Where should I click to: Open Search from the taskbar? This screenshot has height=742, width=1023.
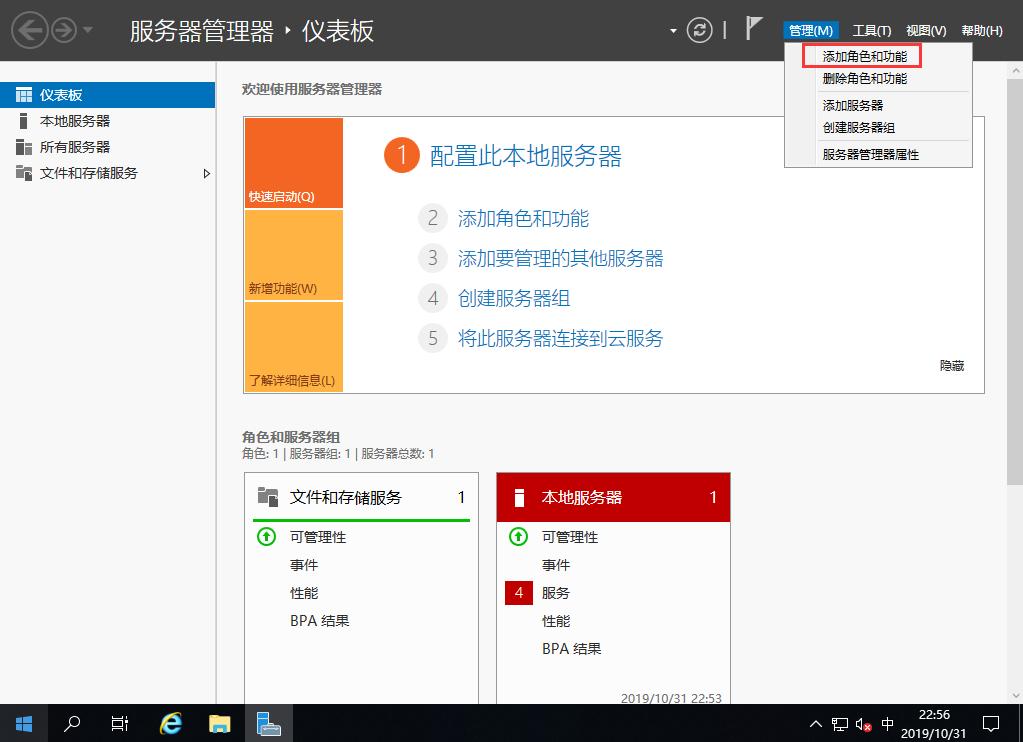pyautogui.click(x=70, y=723)
